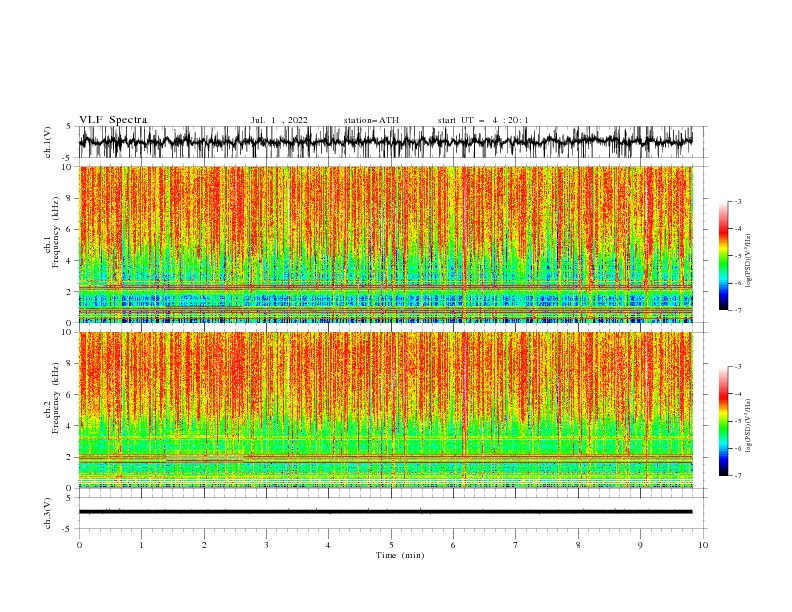The height and width of the screenshot is (612, 792).
Task: Click the ch.2 frequency tick "8"
Action: (69, 364)
